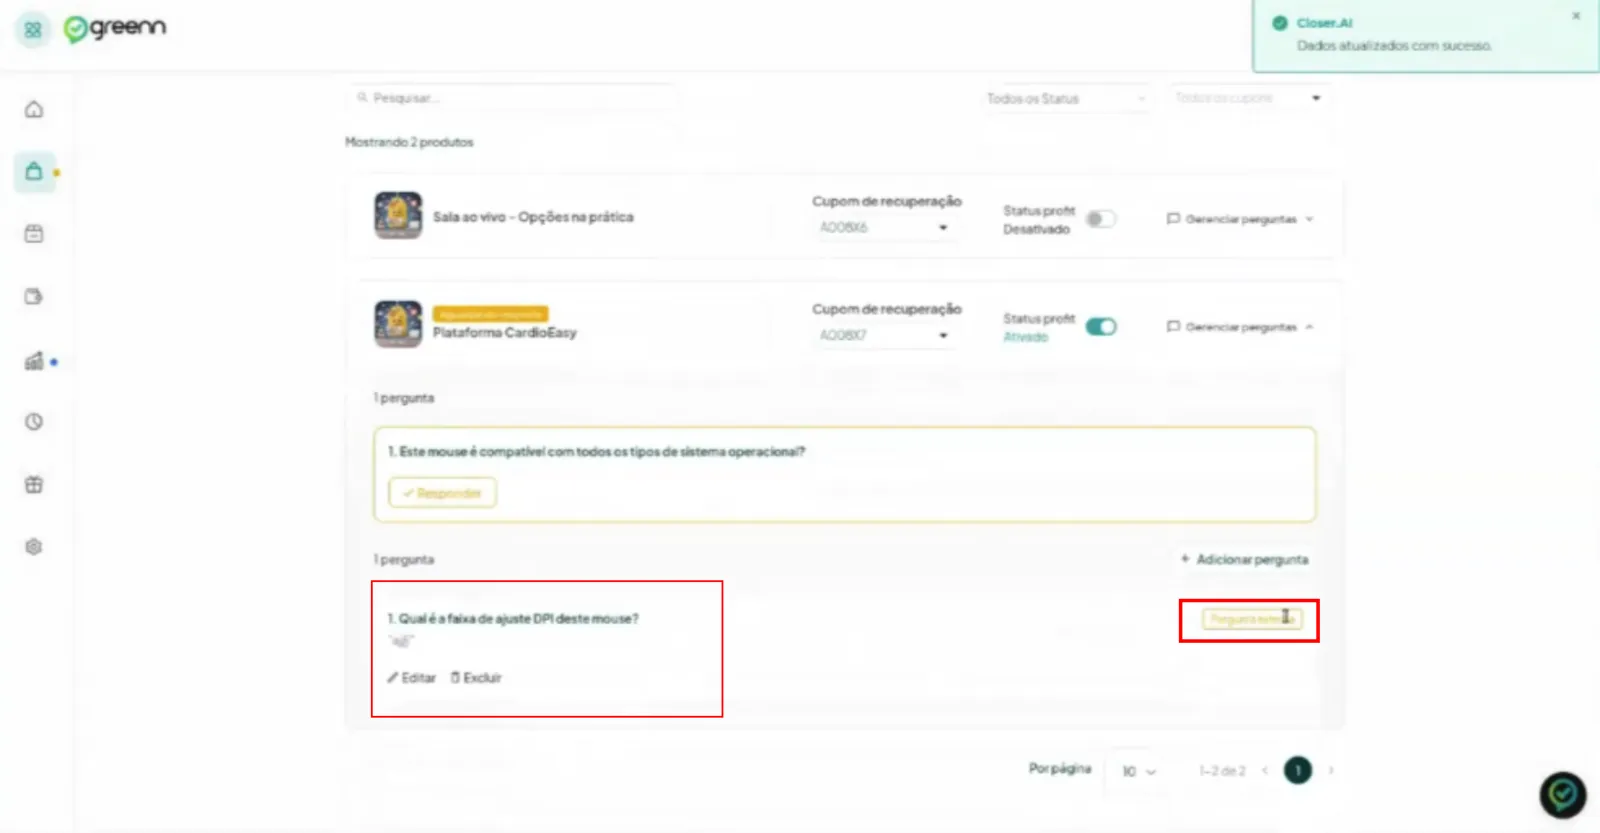
Task: Click Sala ao vivo product thumbnail
Action: coord(398,215)
